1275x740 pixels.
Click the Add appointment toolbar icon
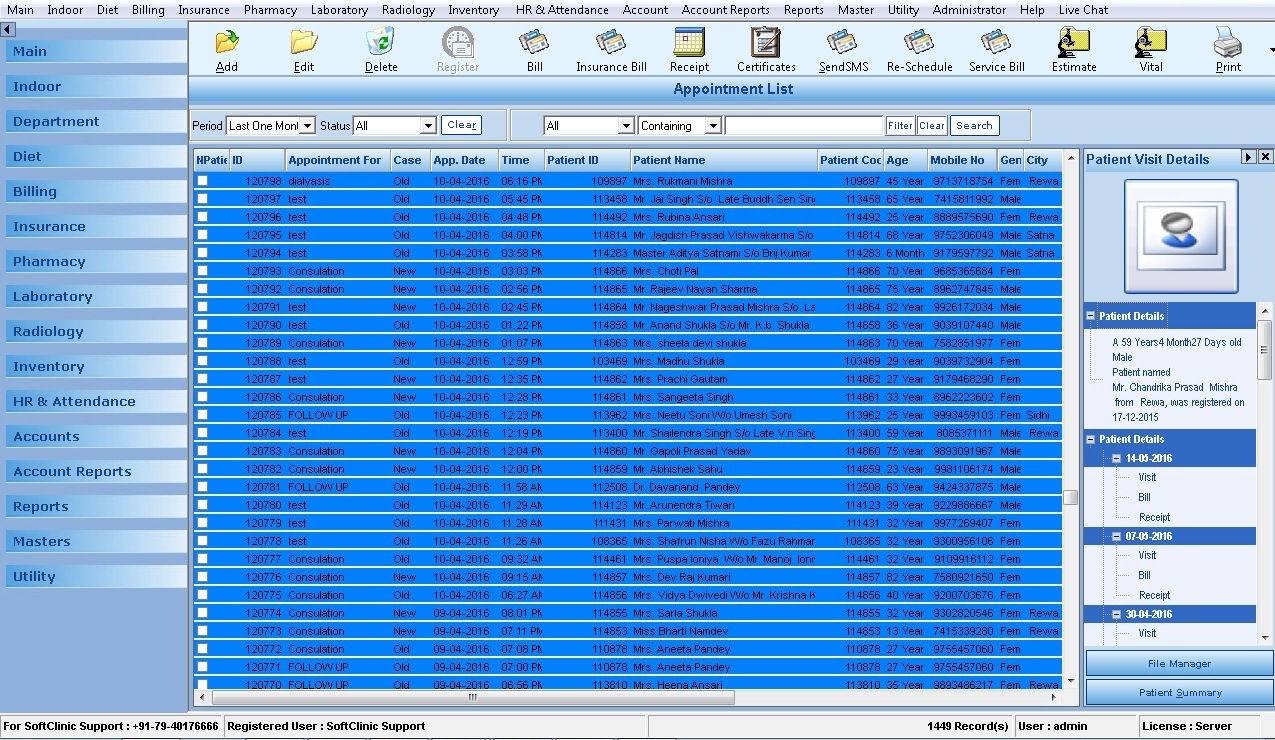(x=227, y=44)
